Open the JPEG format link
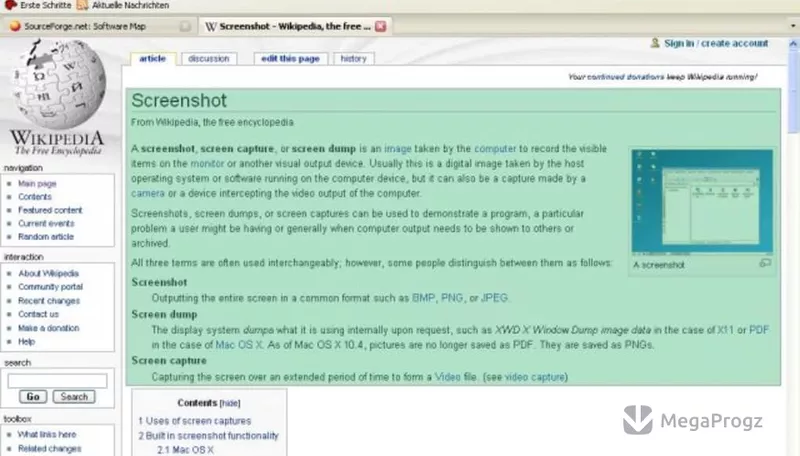The height and width of the screenshot is (456, 800). [x=494, y=298]
